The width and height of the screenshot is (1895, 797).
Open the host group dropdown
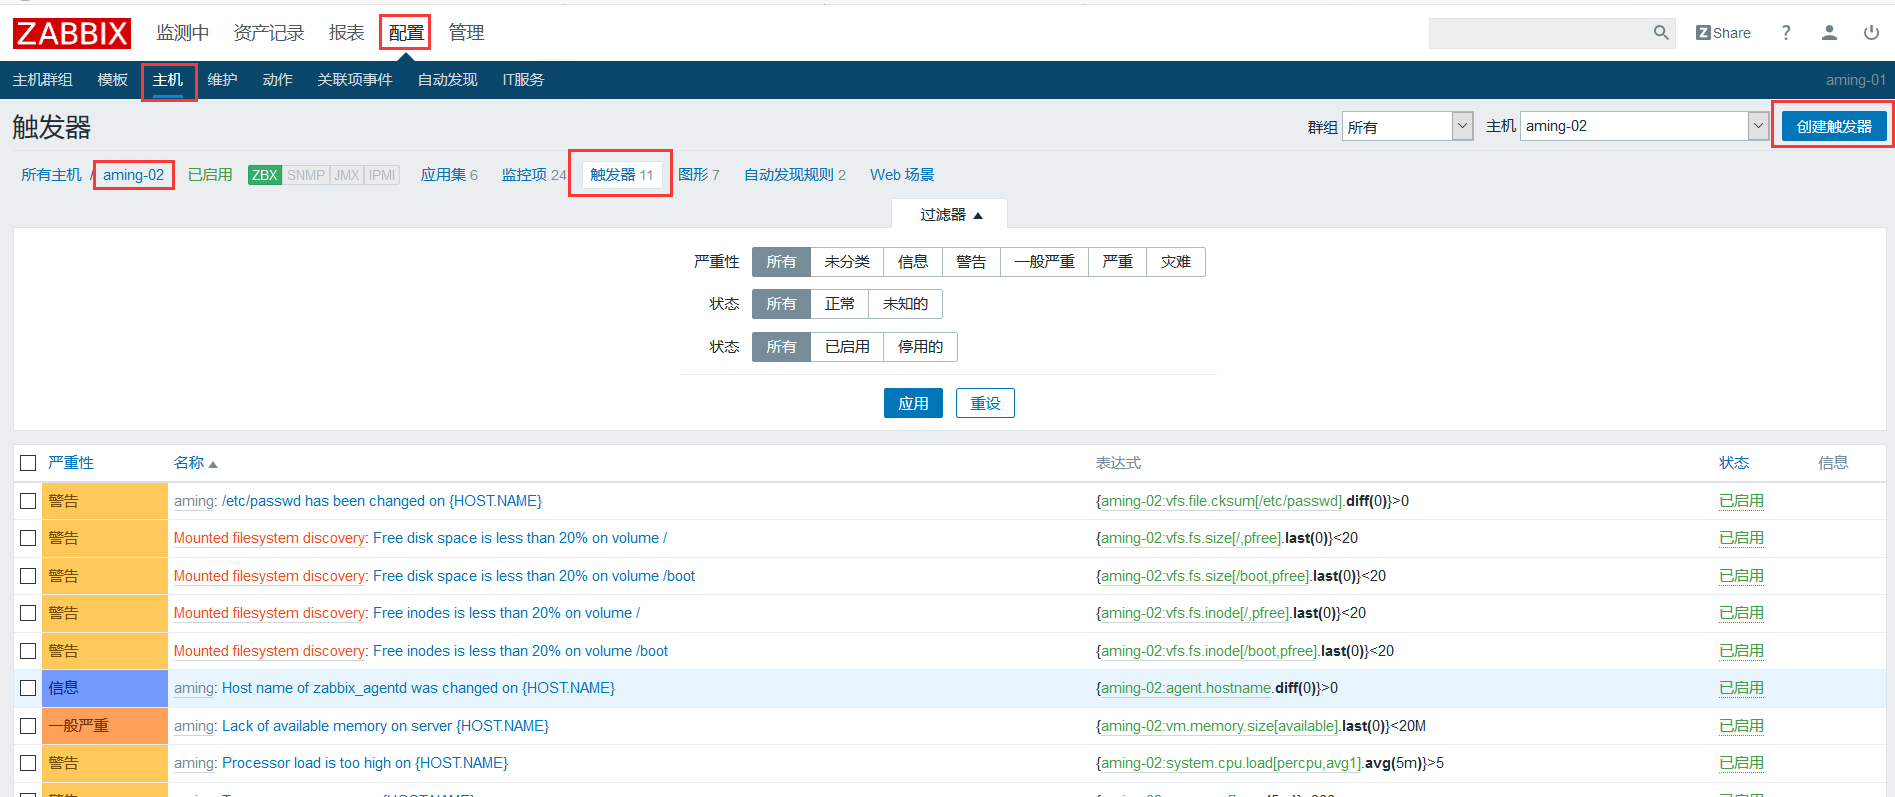1407,126
